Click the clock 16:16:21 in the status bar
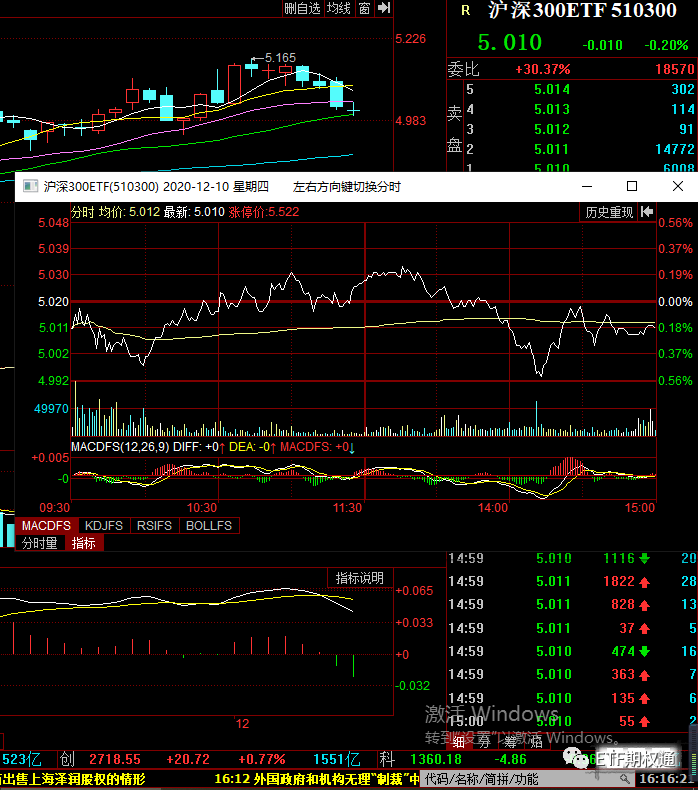Screen dimensions: 698x790 coord(668,779)
